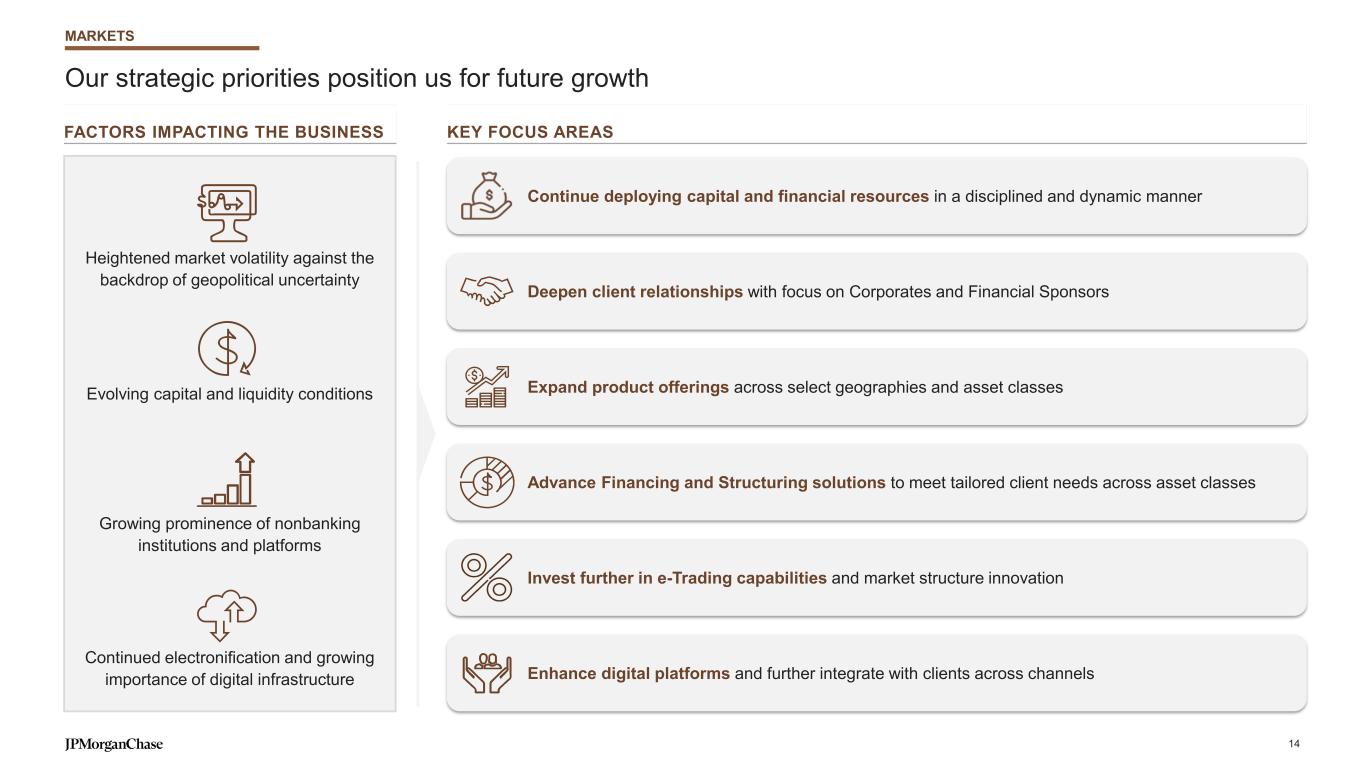Click the growth chart with coins icon
1365x768 pixels.
pyautogui.click(x=486, y=387)
